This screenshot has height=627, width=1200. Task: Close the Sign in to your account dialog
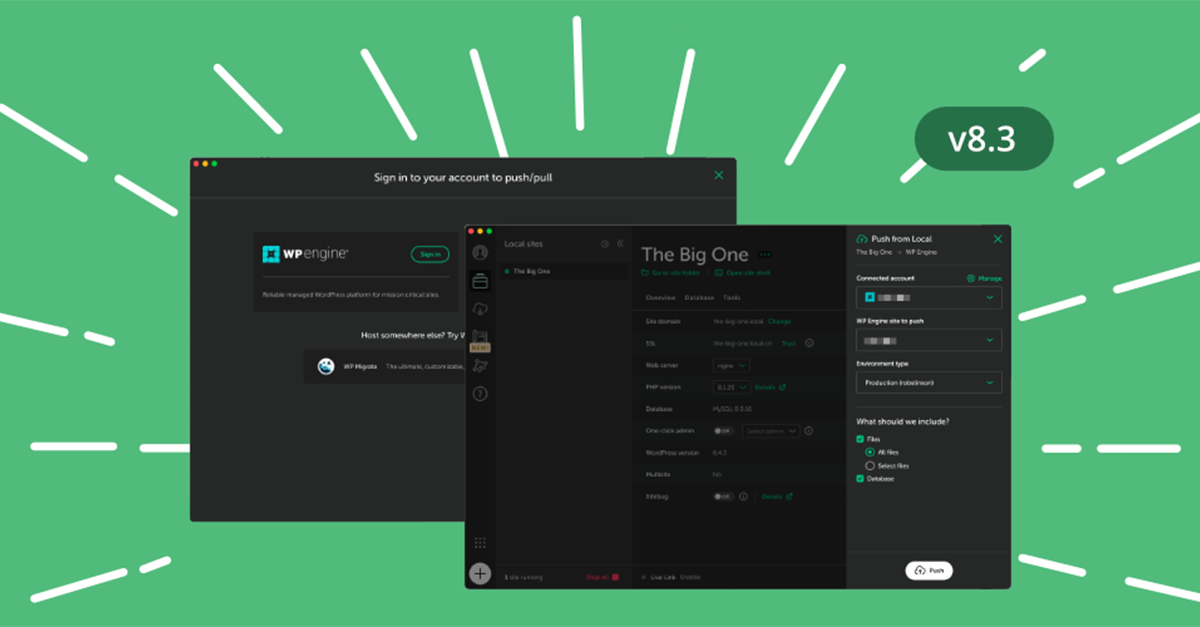click(x=718, y=176)
